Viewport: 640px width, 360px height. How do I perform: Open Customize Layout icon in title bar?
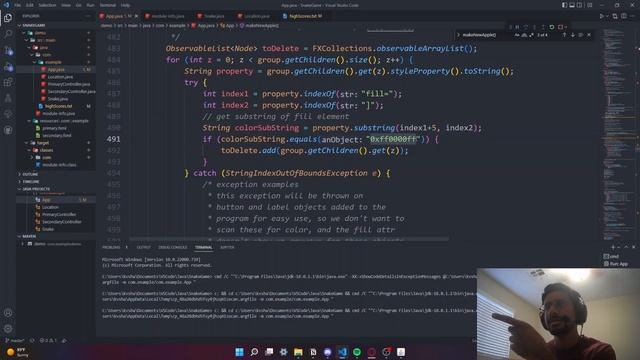[590, 5]
